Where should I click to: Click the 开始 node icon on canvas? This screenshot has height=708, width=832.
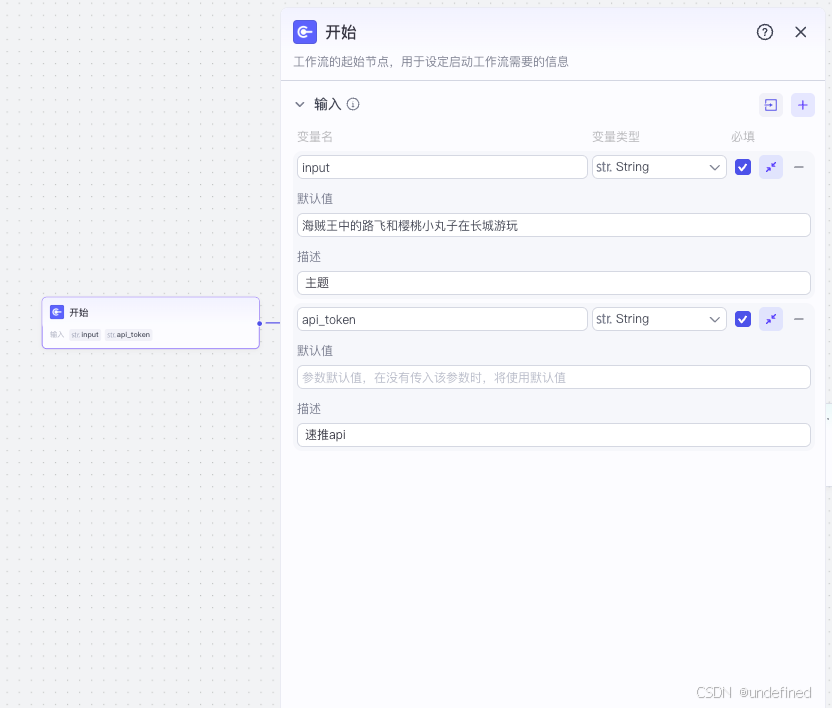[x=57, y=312]
